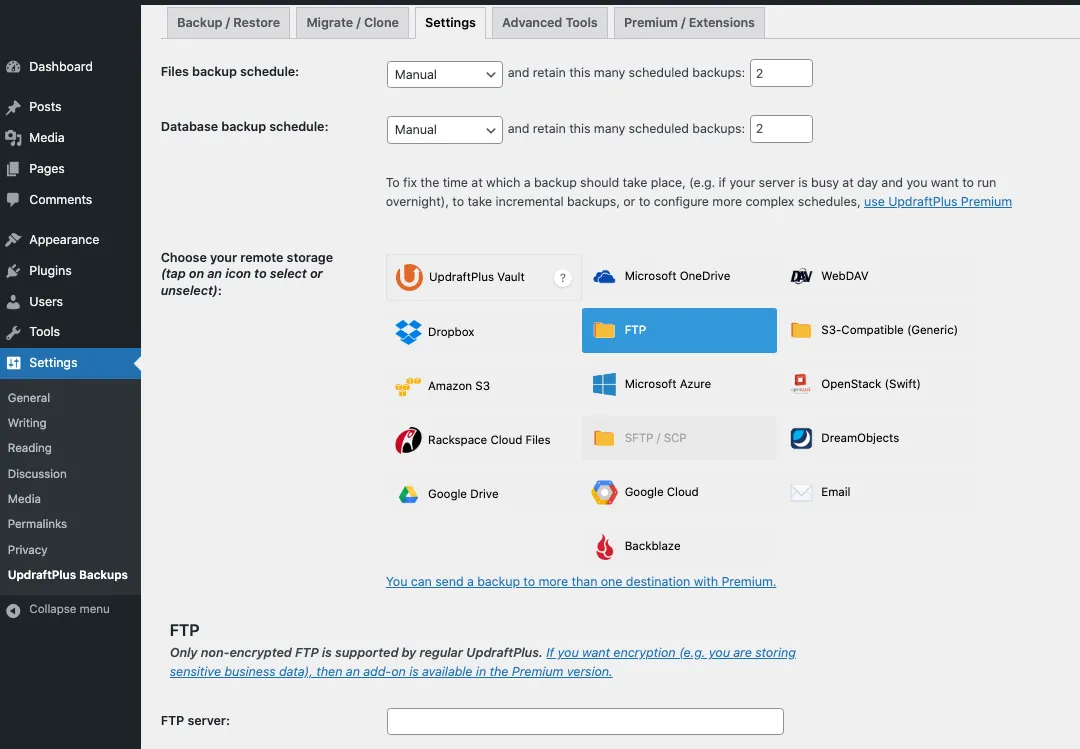Unselect the highlighted FTP folder icon
The image size is (1080, 749).
tap(604, 330)
